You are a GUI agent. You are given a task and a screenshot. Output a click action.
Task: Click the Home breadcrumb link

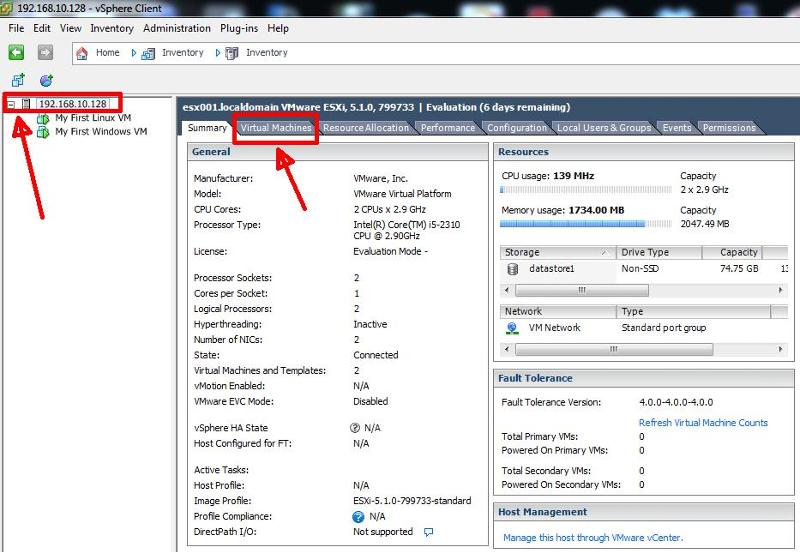coord(108,53)
